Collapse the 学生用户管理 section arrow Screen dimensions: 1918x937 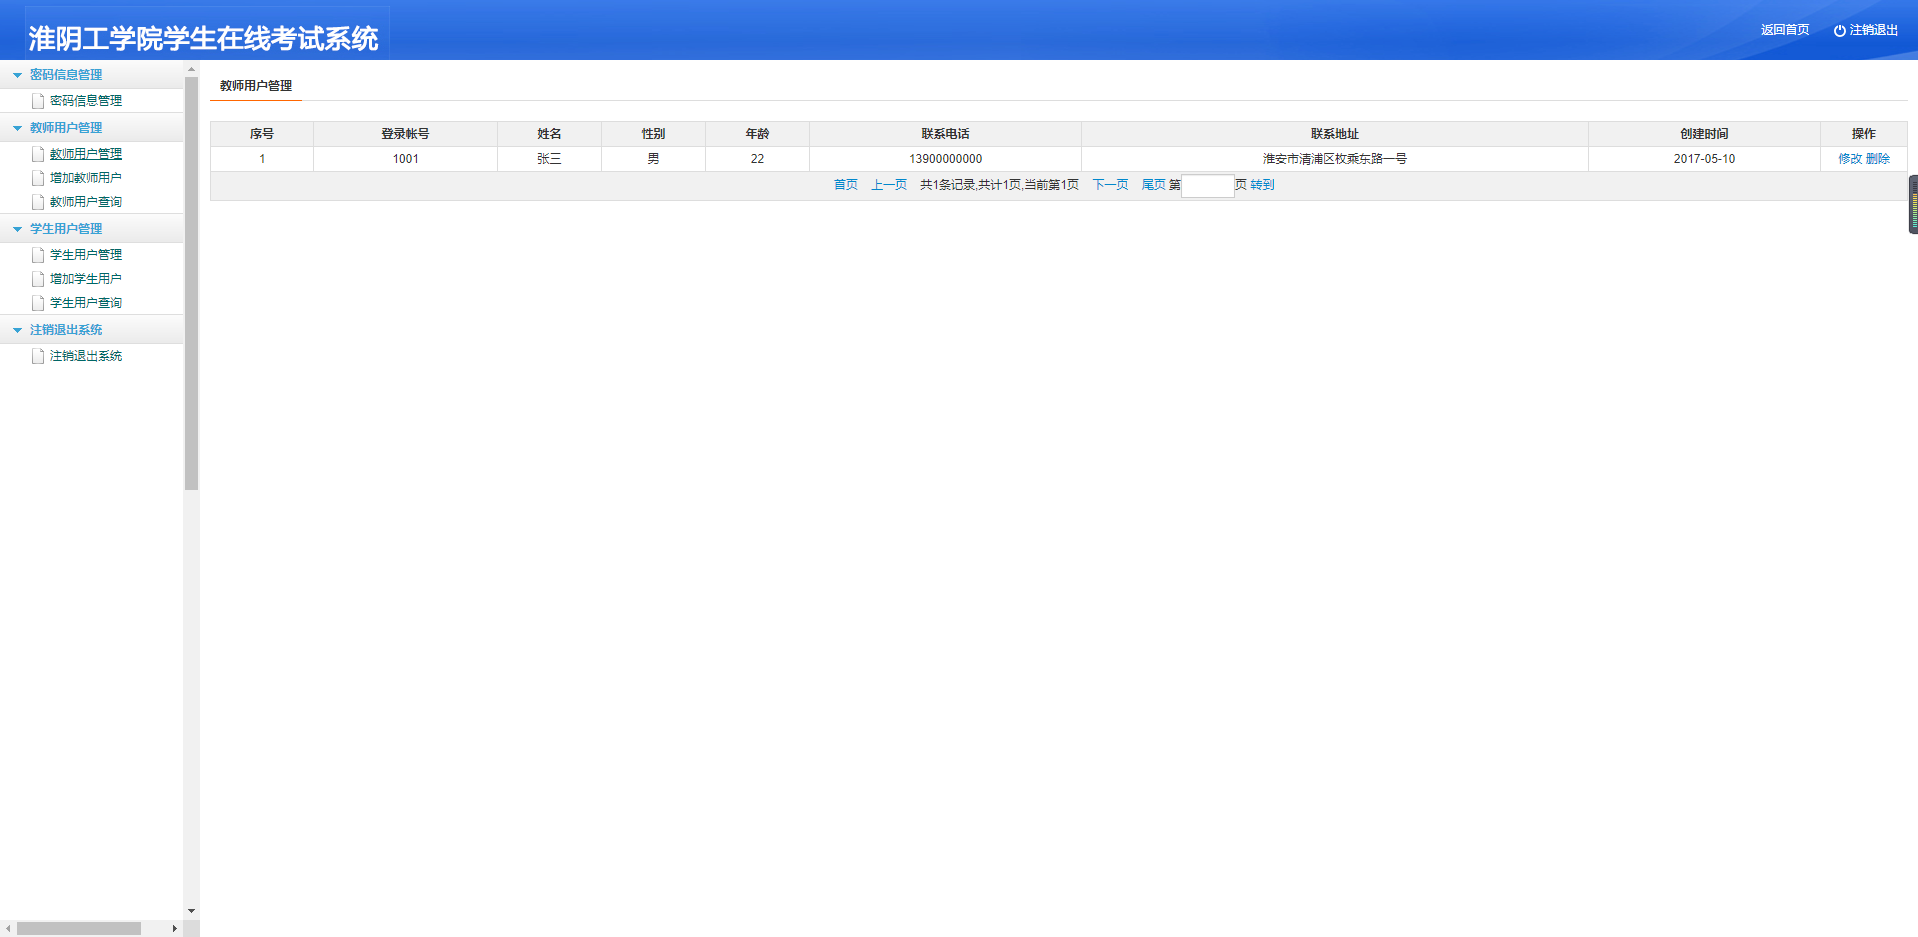(17, 229)
